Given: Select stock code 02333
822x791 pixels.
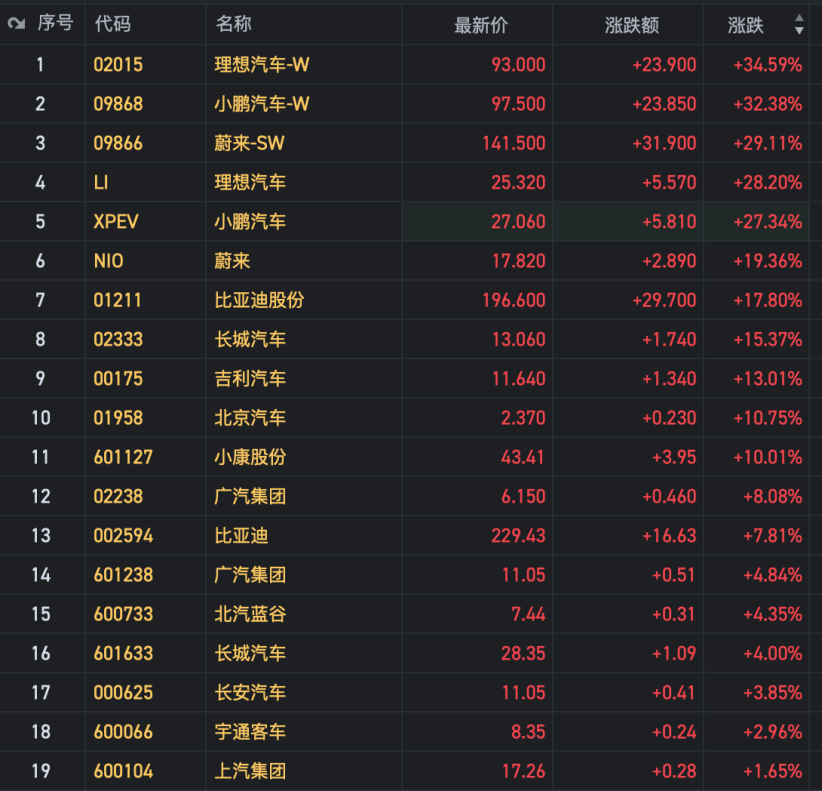Looking at the screenshot, I should pyautogui.click(x=118, y=339).
